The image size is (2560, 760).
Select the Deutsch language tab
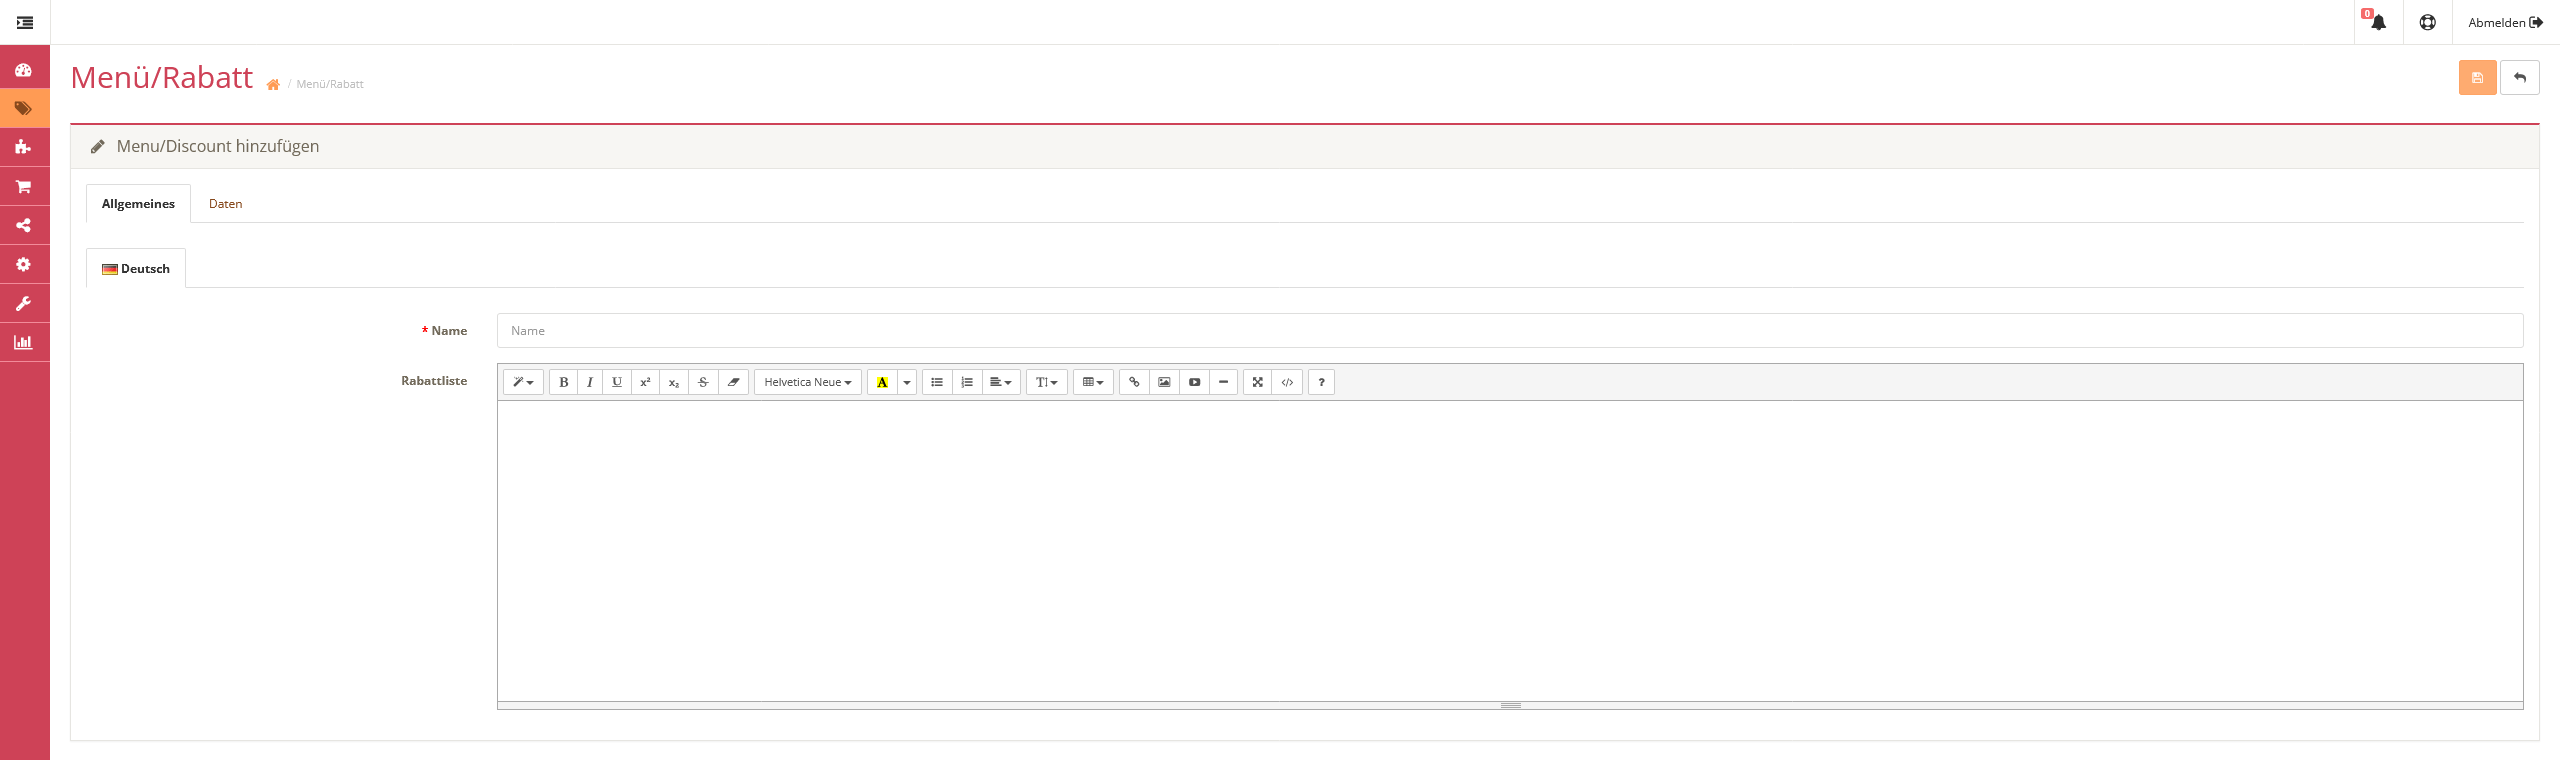coord(136,269)
